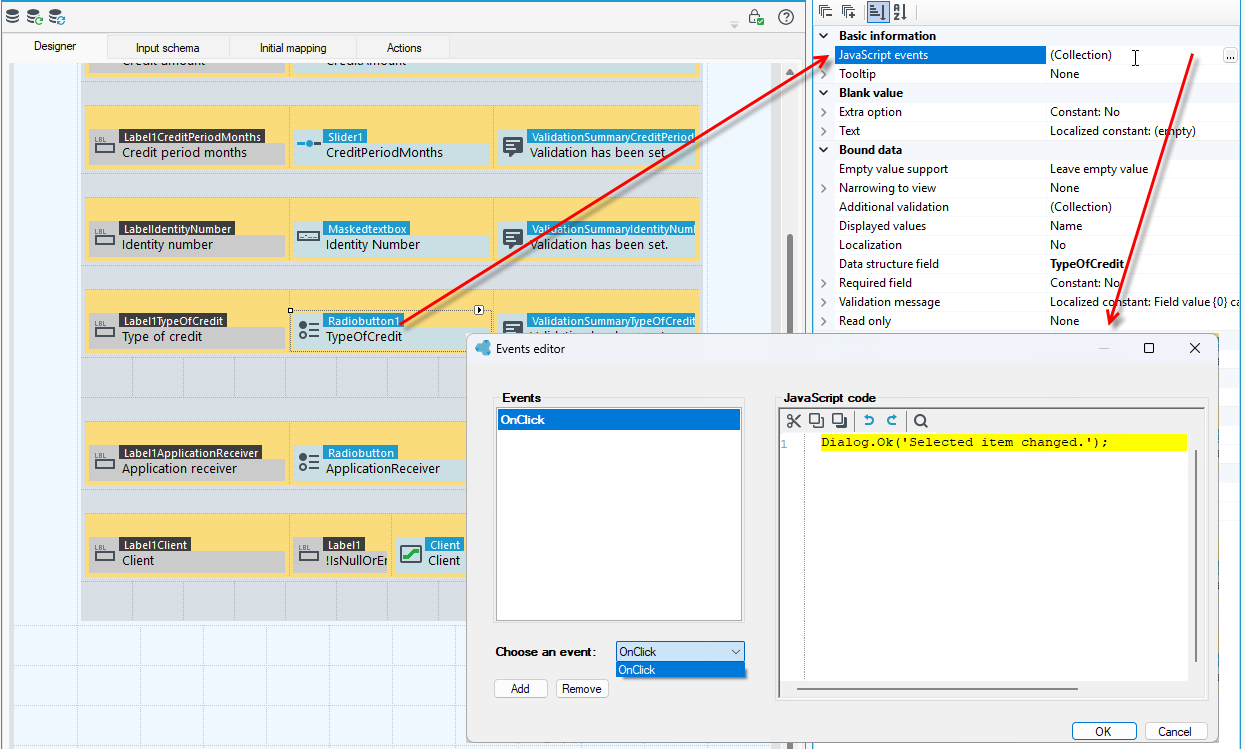Expand the Tooltip property
The image size is (1245, 749).
[824, 74]
